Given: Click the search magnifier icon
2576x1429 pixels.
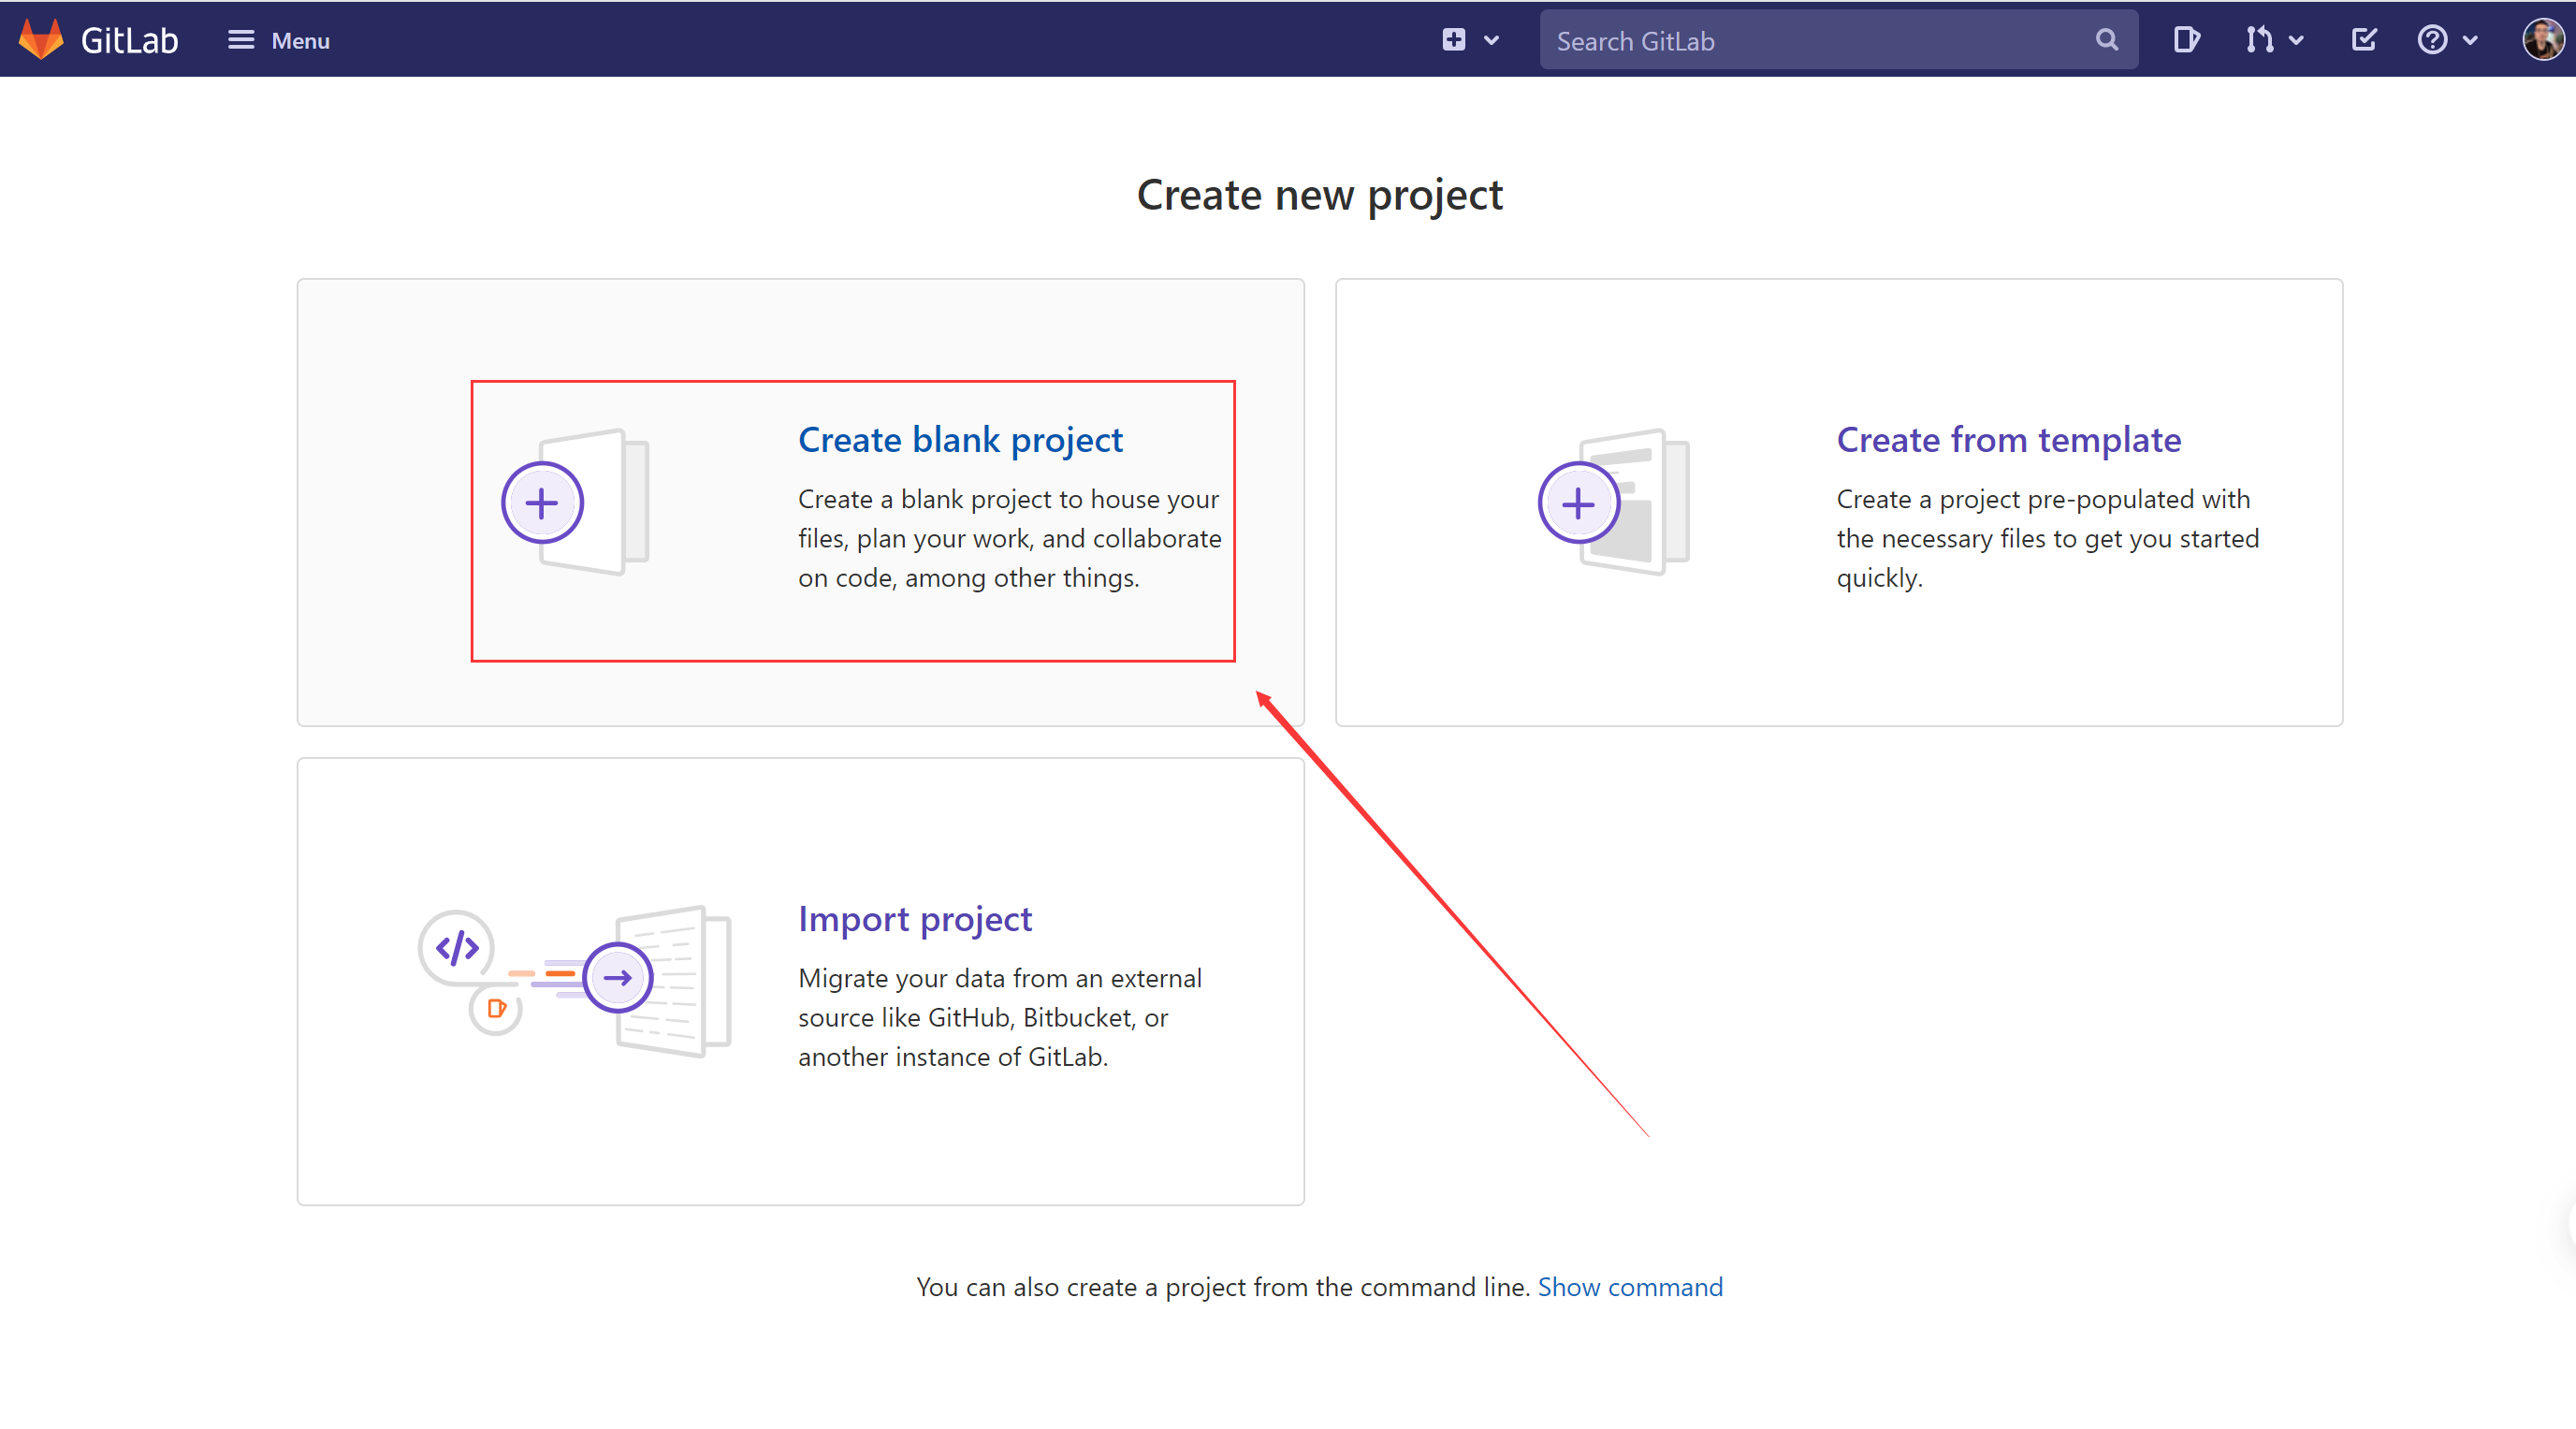Looking at the screenshot, I should click(2106, 40).
